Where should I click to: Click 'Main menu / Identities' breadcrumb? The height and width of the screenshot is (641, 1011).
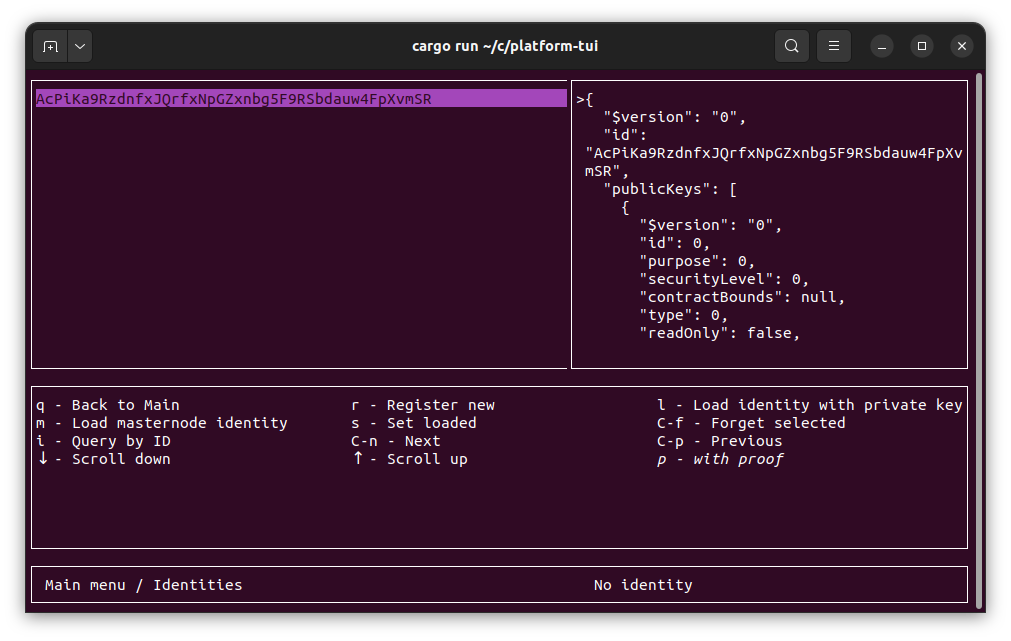pyautogui.click(x=144, y=585)
